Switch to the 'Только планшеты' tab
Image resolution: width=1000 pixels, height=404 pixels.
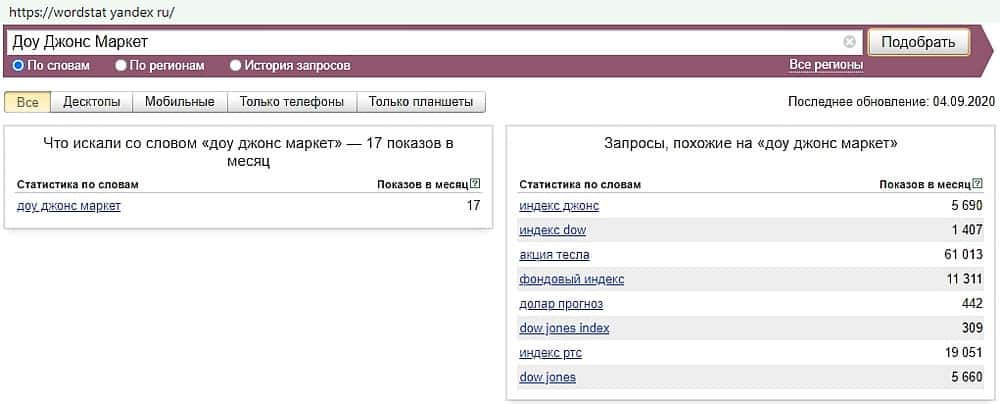click(421, 102)
